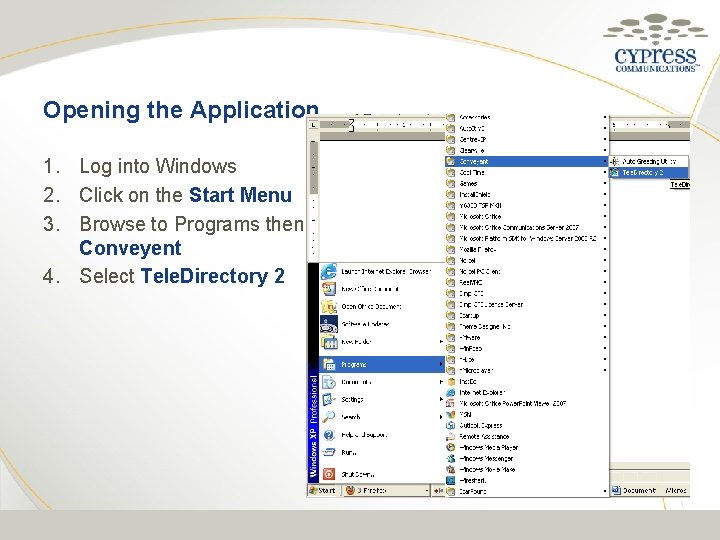Launch Internet Explorer from Programs list
The width and height of the screenshot is (720, 540).
click(x=527, y=393)
